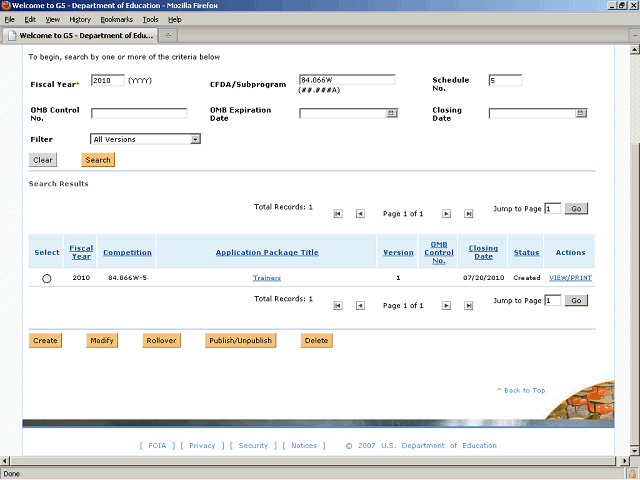
Task: Click horizontal scrollbar left arrow
Action: click(5, 461)
